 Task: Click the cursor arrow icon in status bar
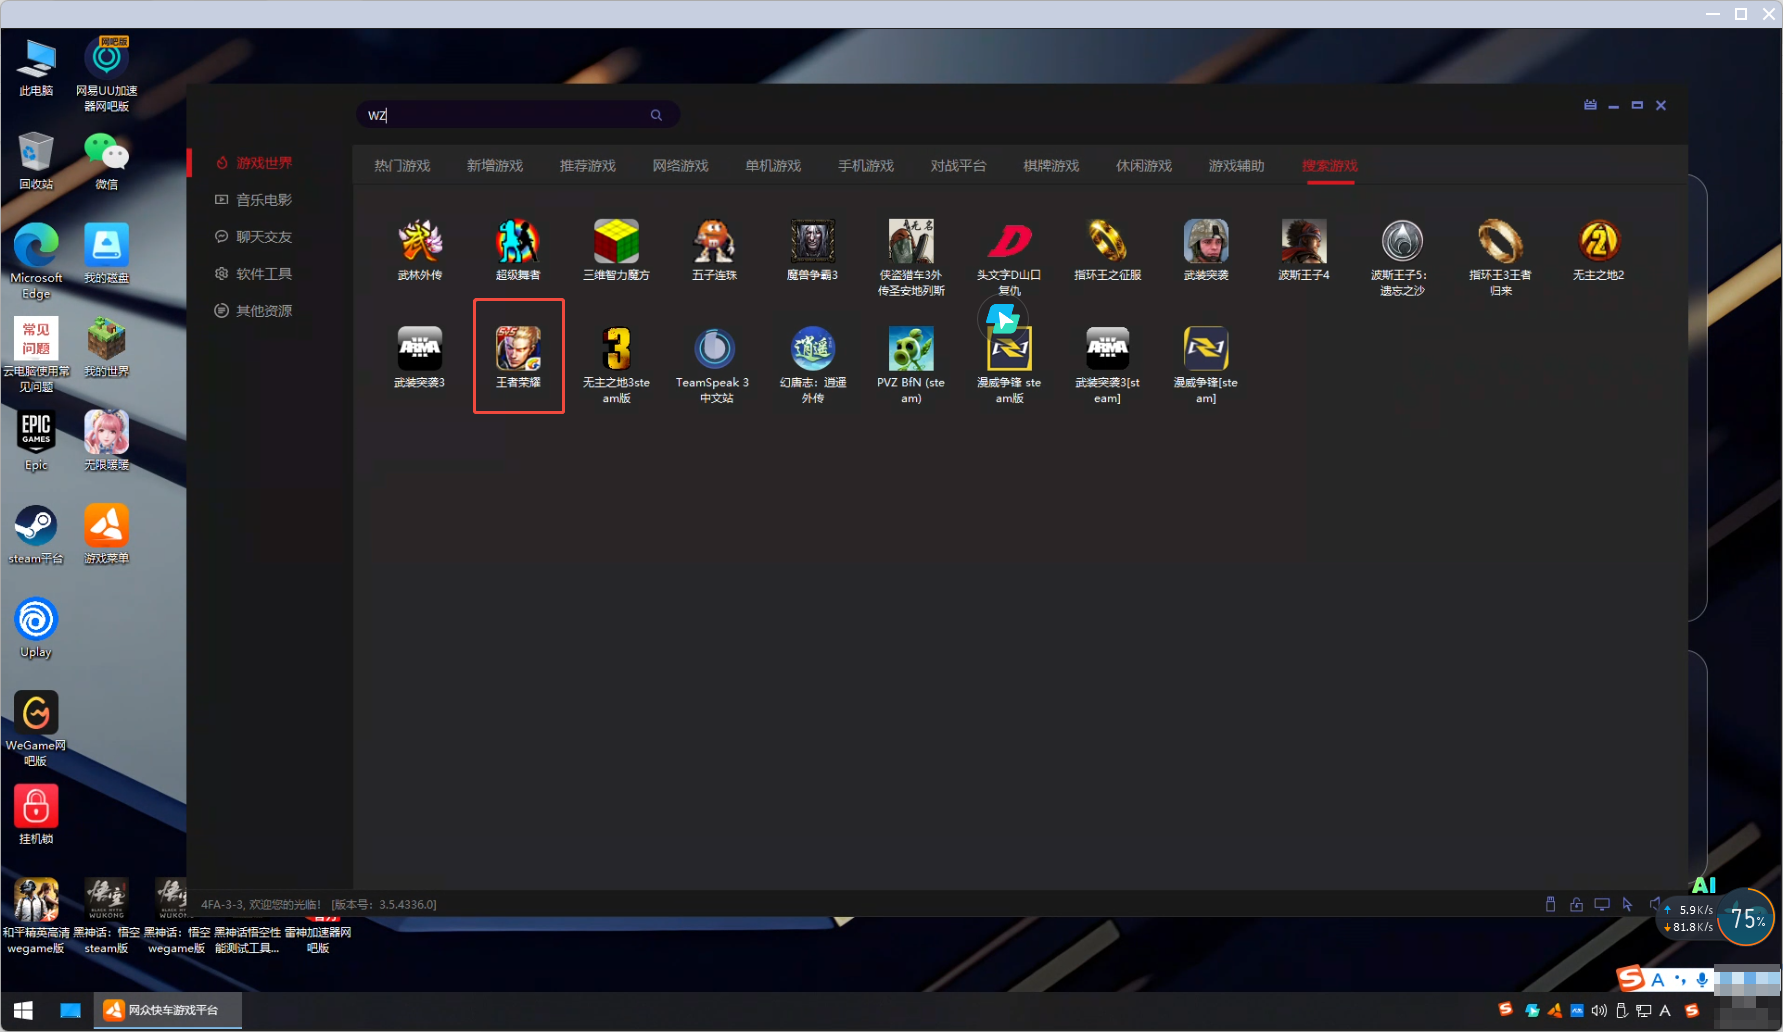tap(1627, 904)
